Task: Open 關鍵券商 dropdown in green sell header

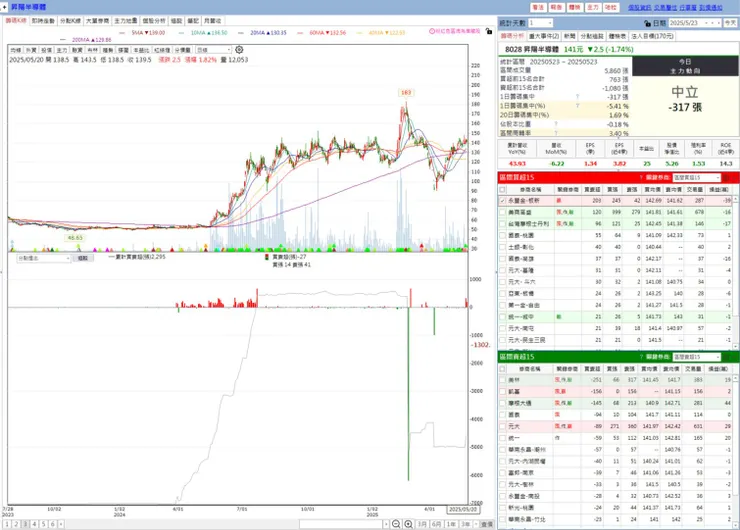Action: (697, 357)
